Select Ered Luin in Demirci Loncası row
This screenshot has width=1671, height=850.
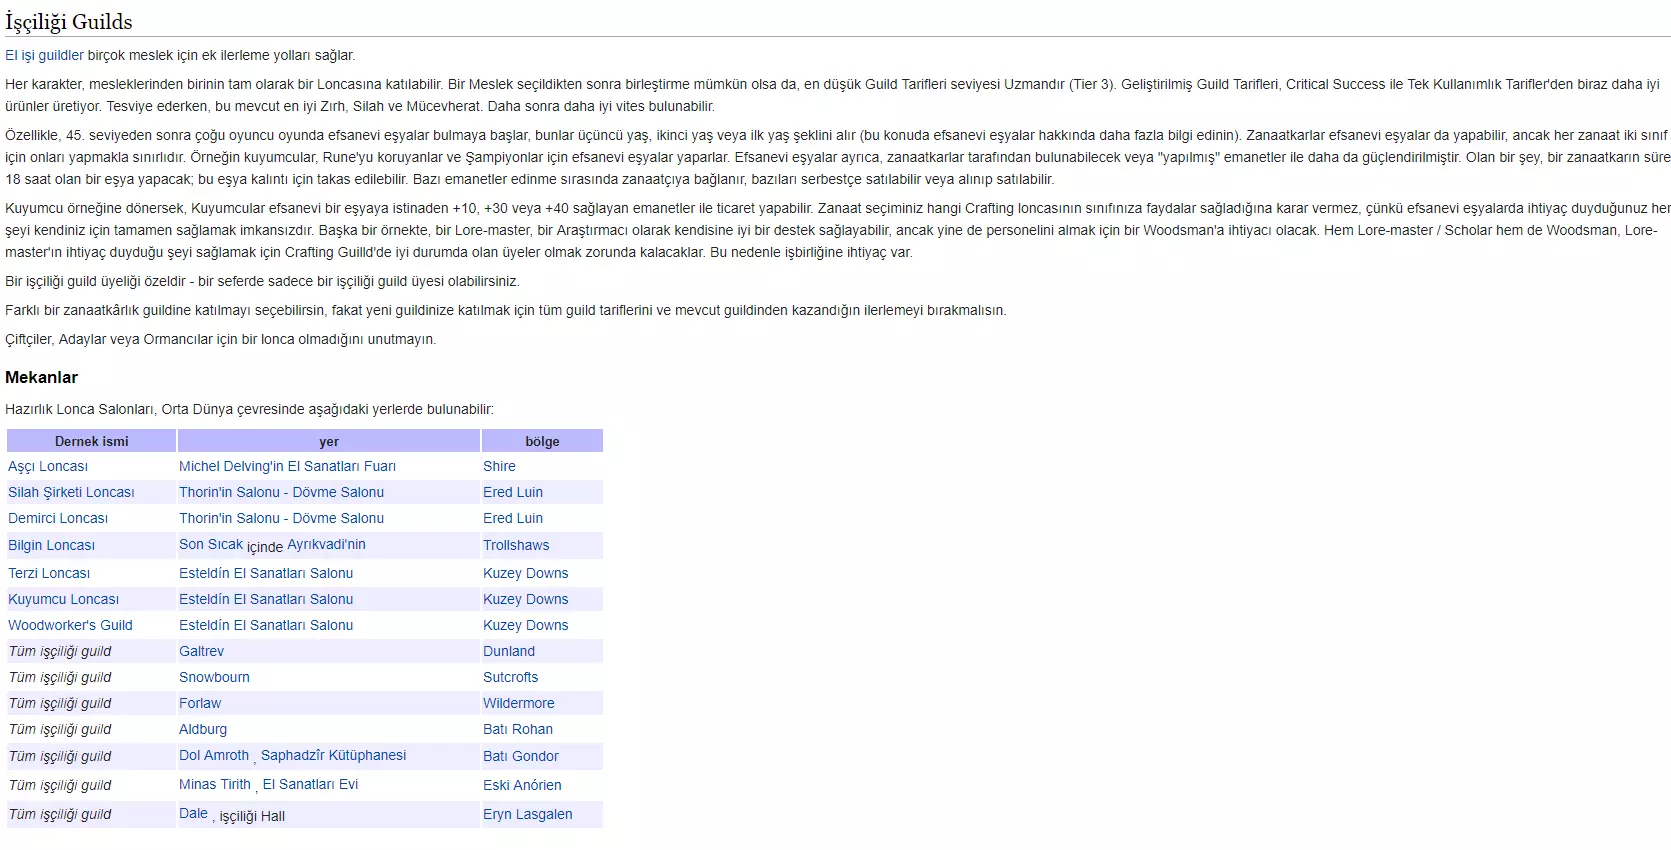[513, 518]
